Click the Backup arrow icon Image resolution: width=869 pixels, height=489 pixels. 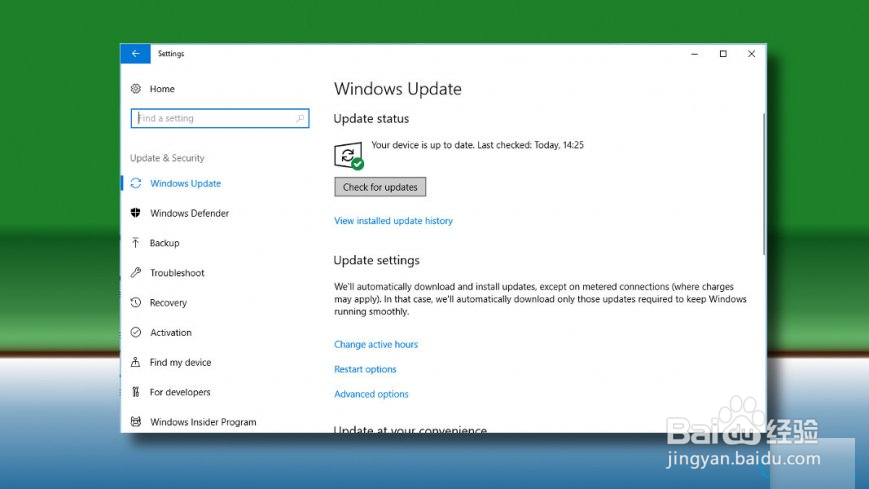click(x=136, y=243)
